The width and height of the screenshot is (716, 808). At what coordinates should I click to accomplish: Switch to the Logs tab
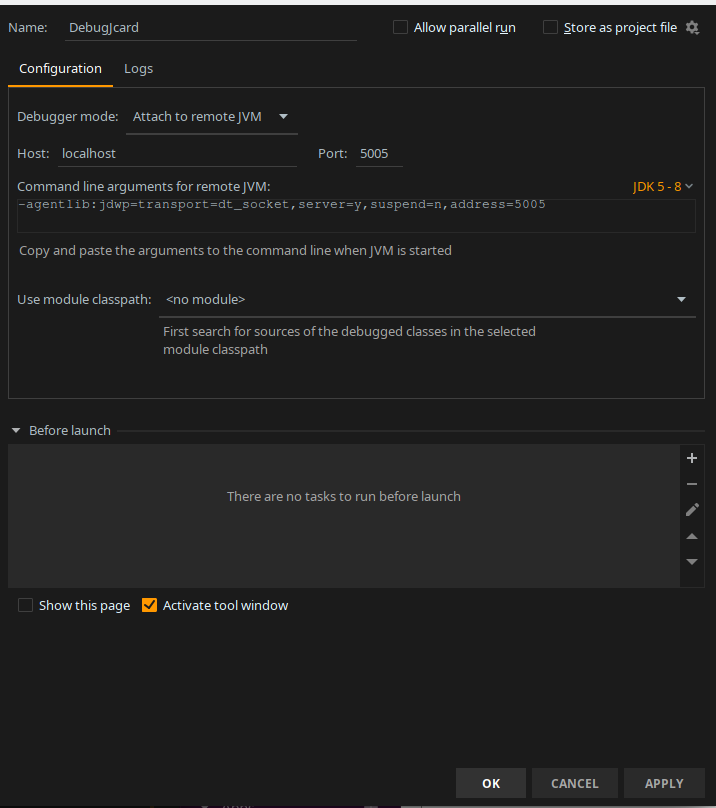[138, 68]
